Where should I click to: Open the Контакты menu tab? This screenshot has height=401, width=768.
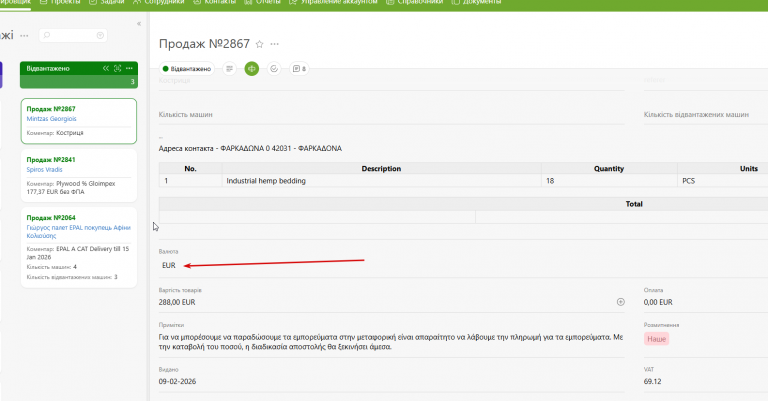pos(215,2)
